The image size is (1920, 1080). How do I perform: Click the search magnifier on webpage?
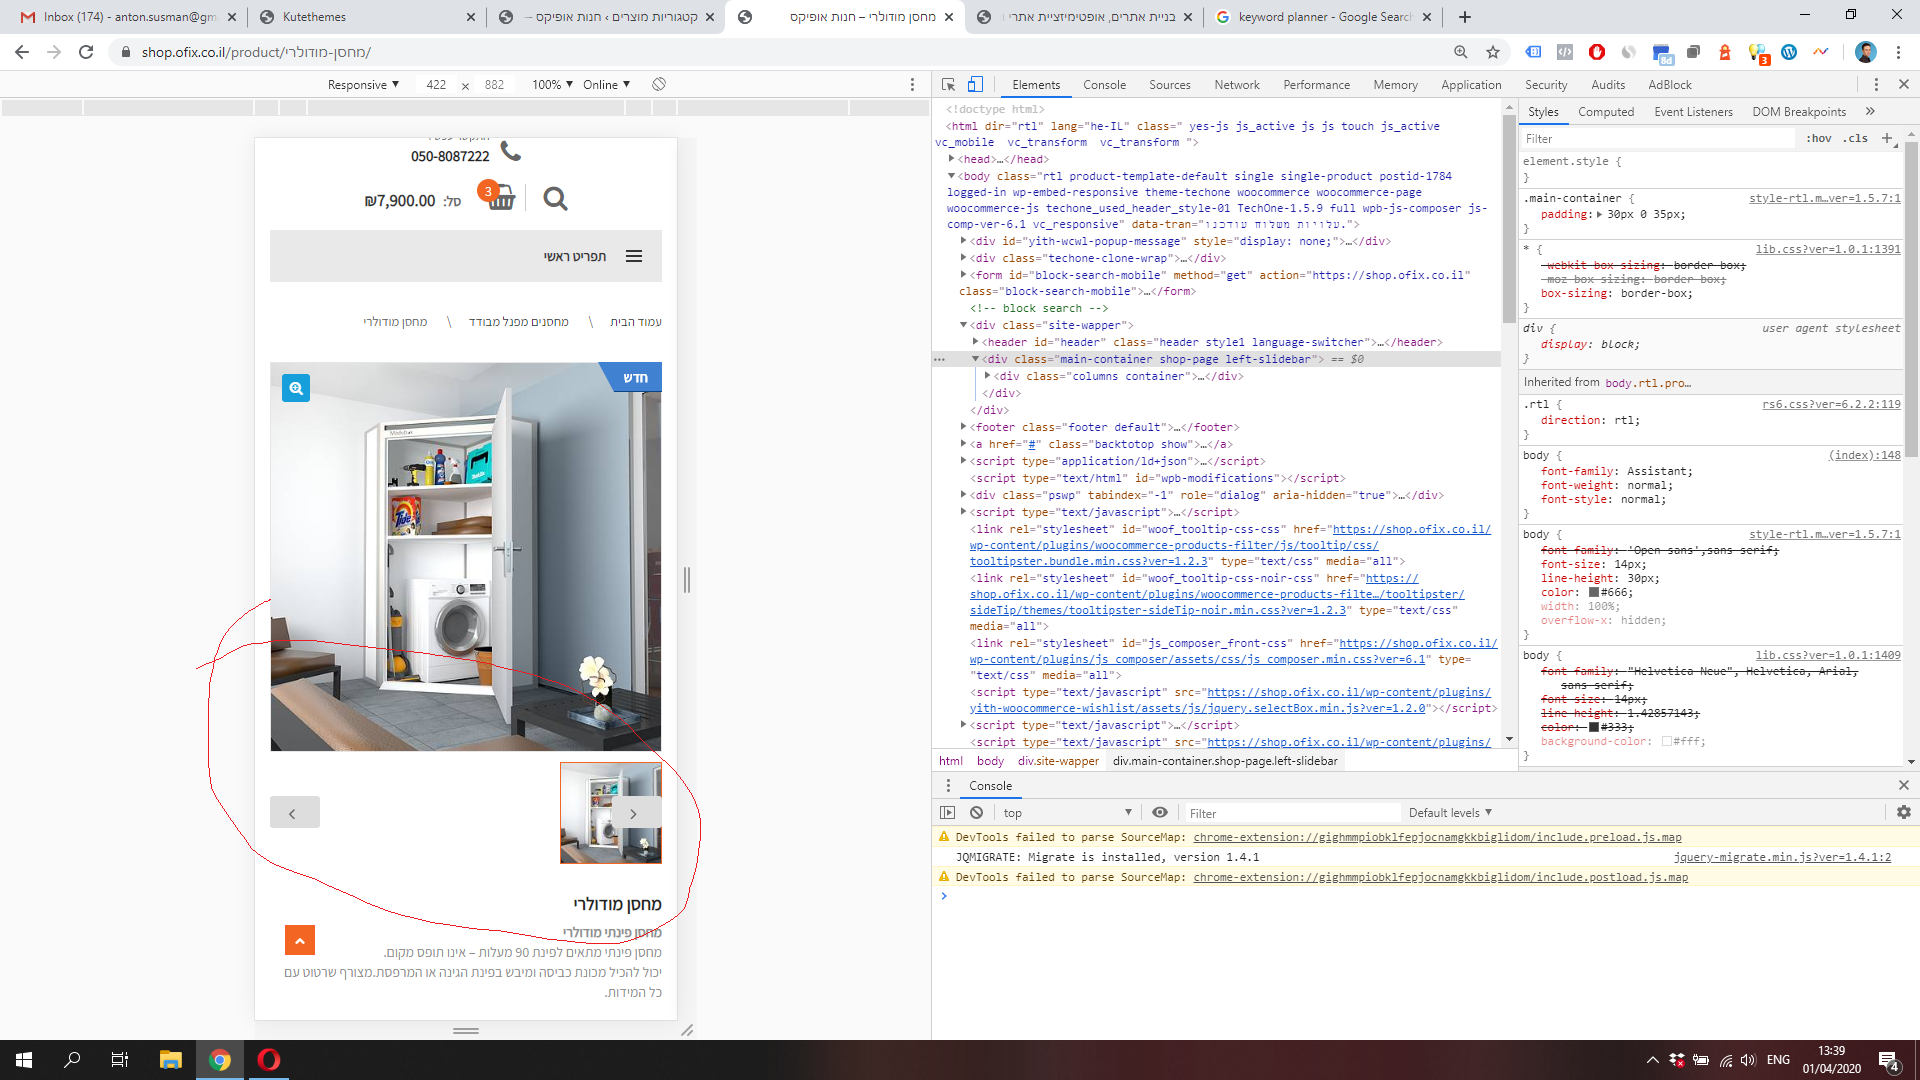[555, 199]
